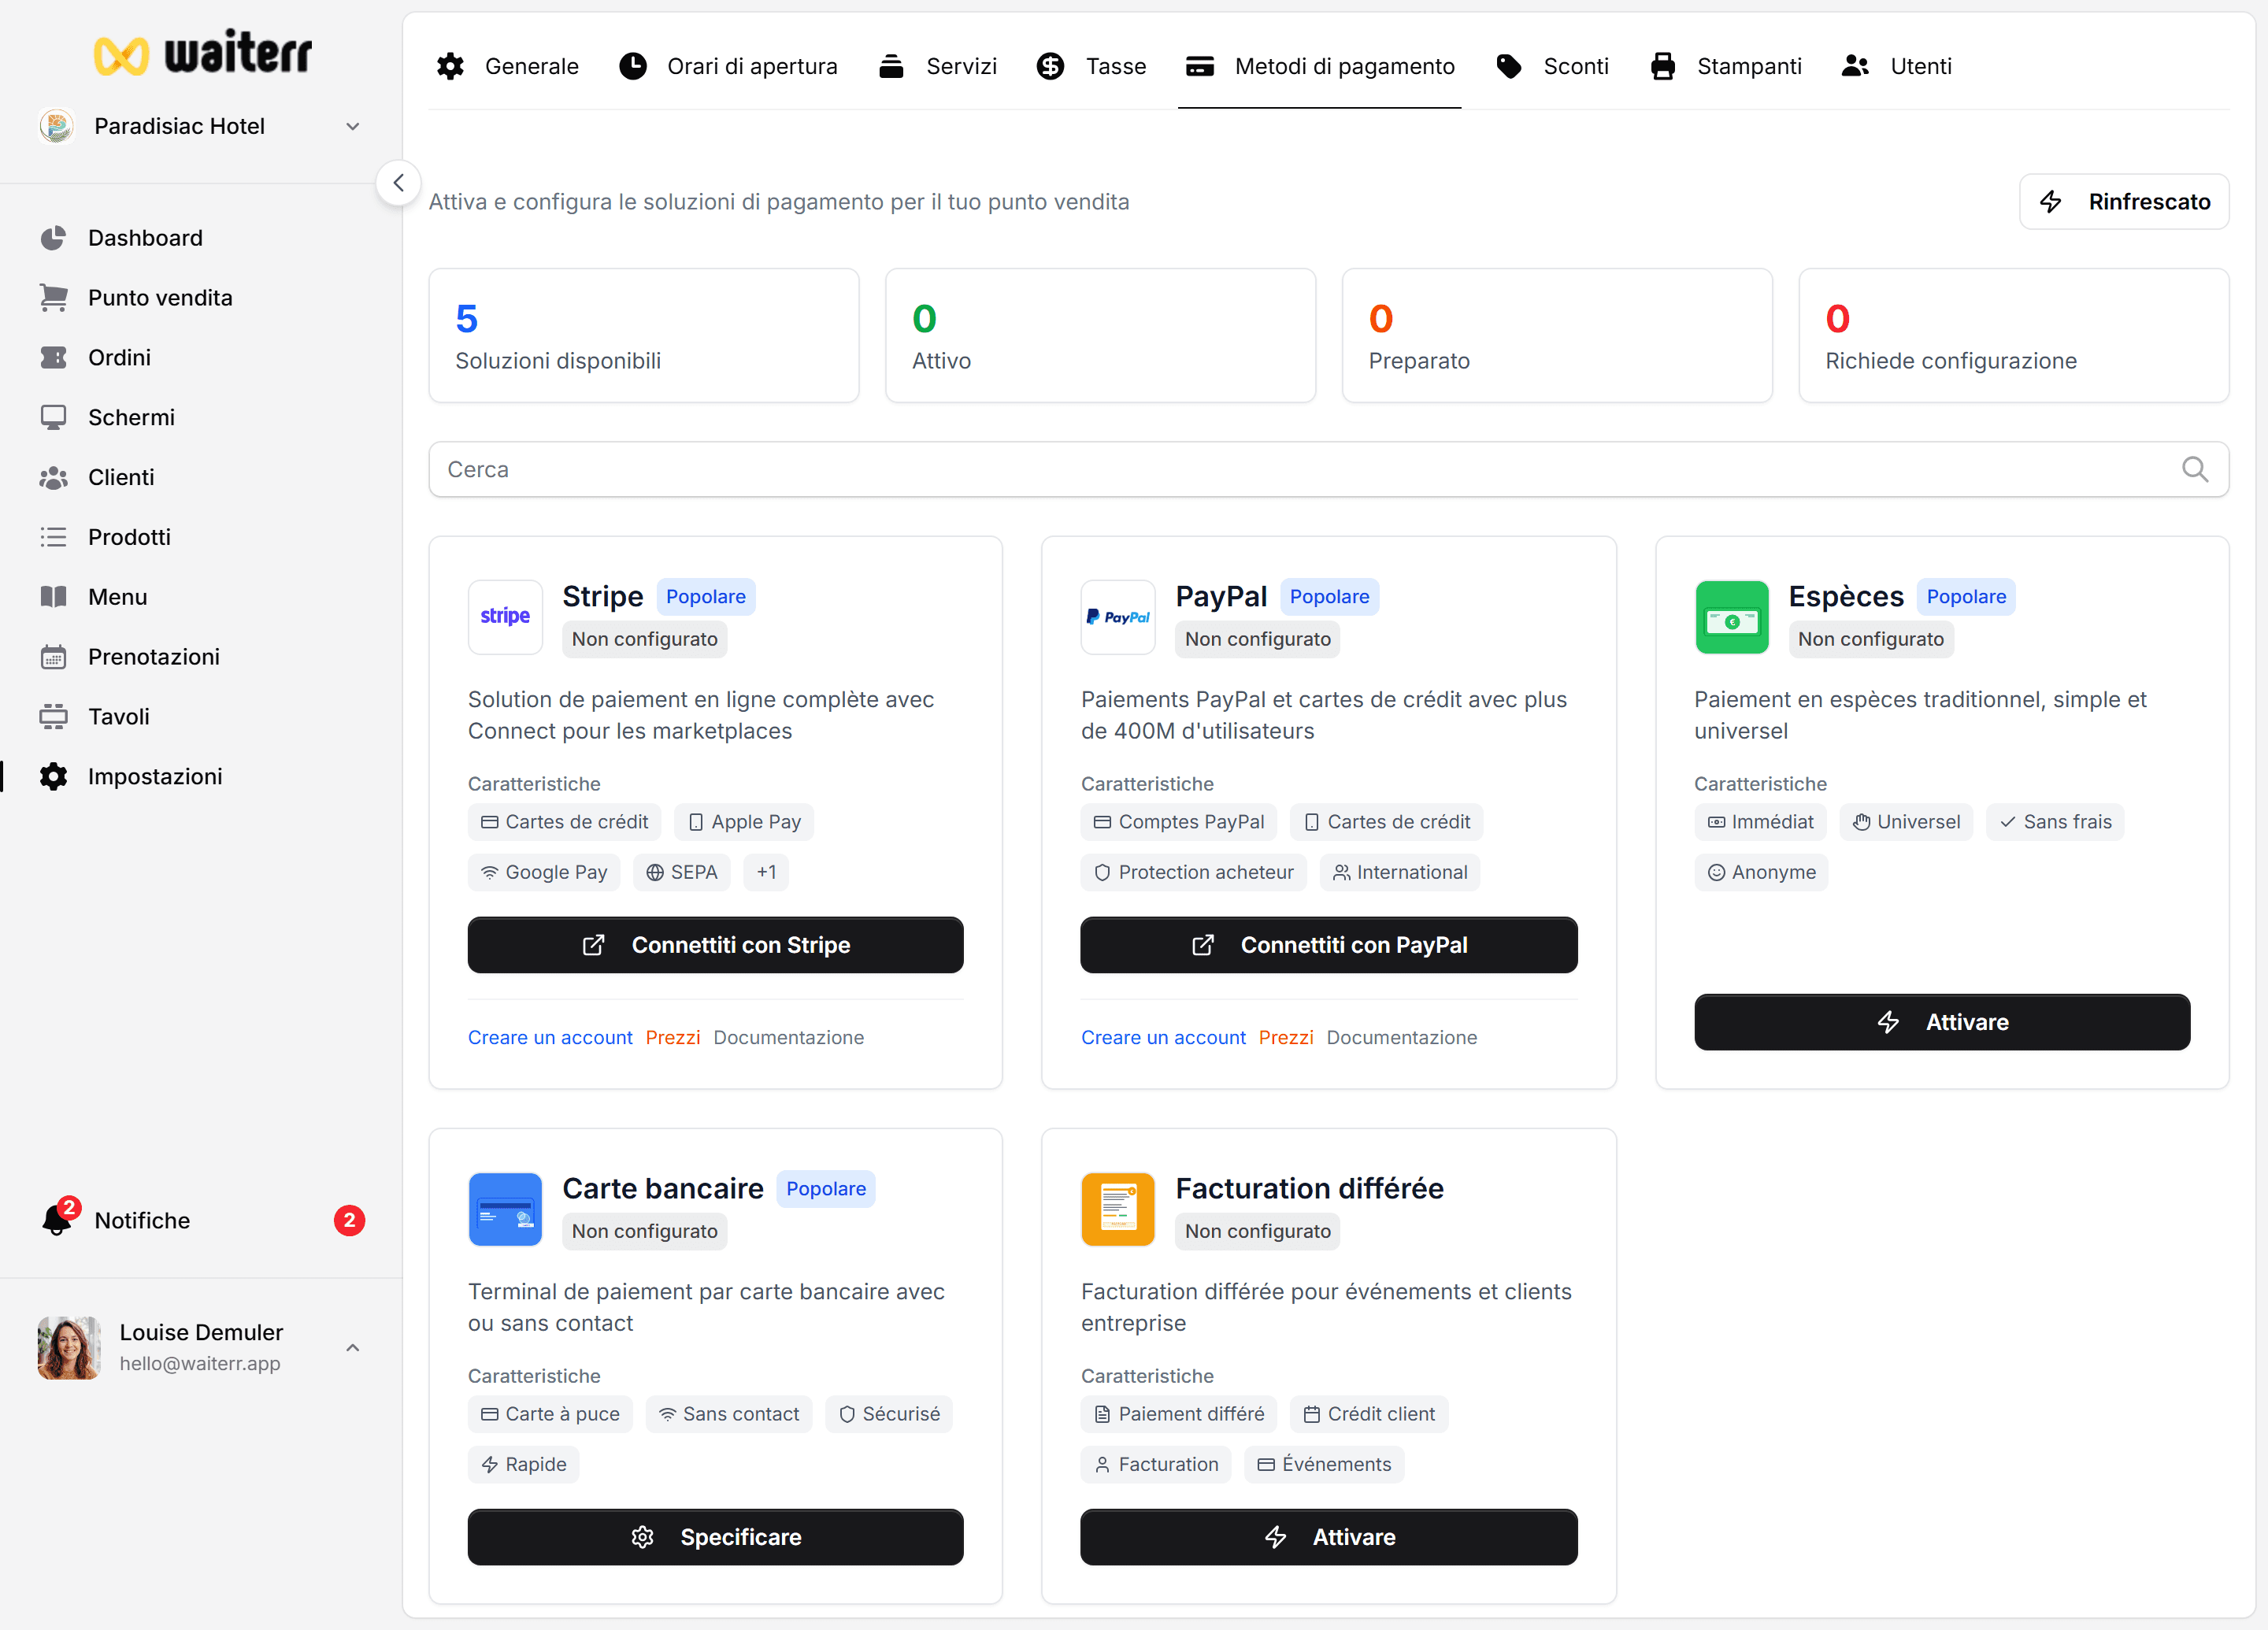Click PayPal's Non configurato status badge

1257,639
